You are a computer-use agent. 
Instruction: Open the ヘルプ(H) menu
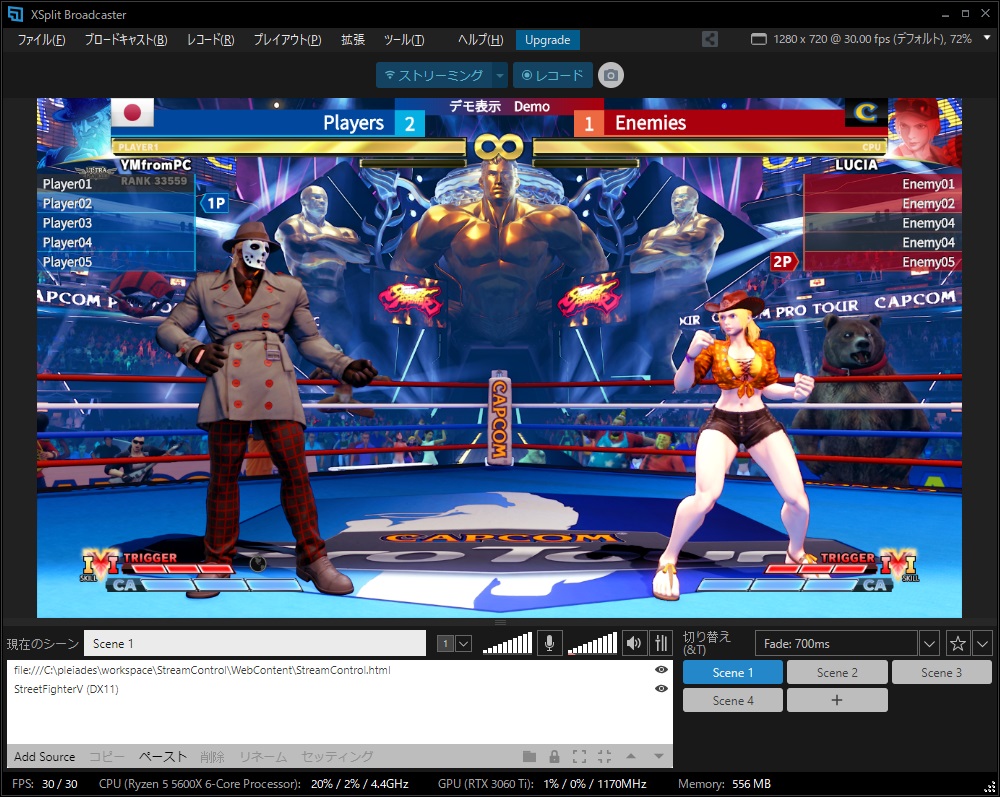click(480, 40)
